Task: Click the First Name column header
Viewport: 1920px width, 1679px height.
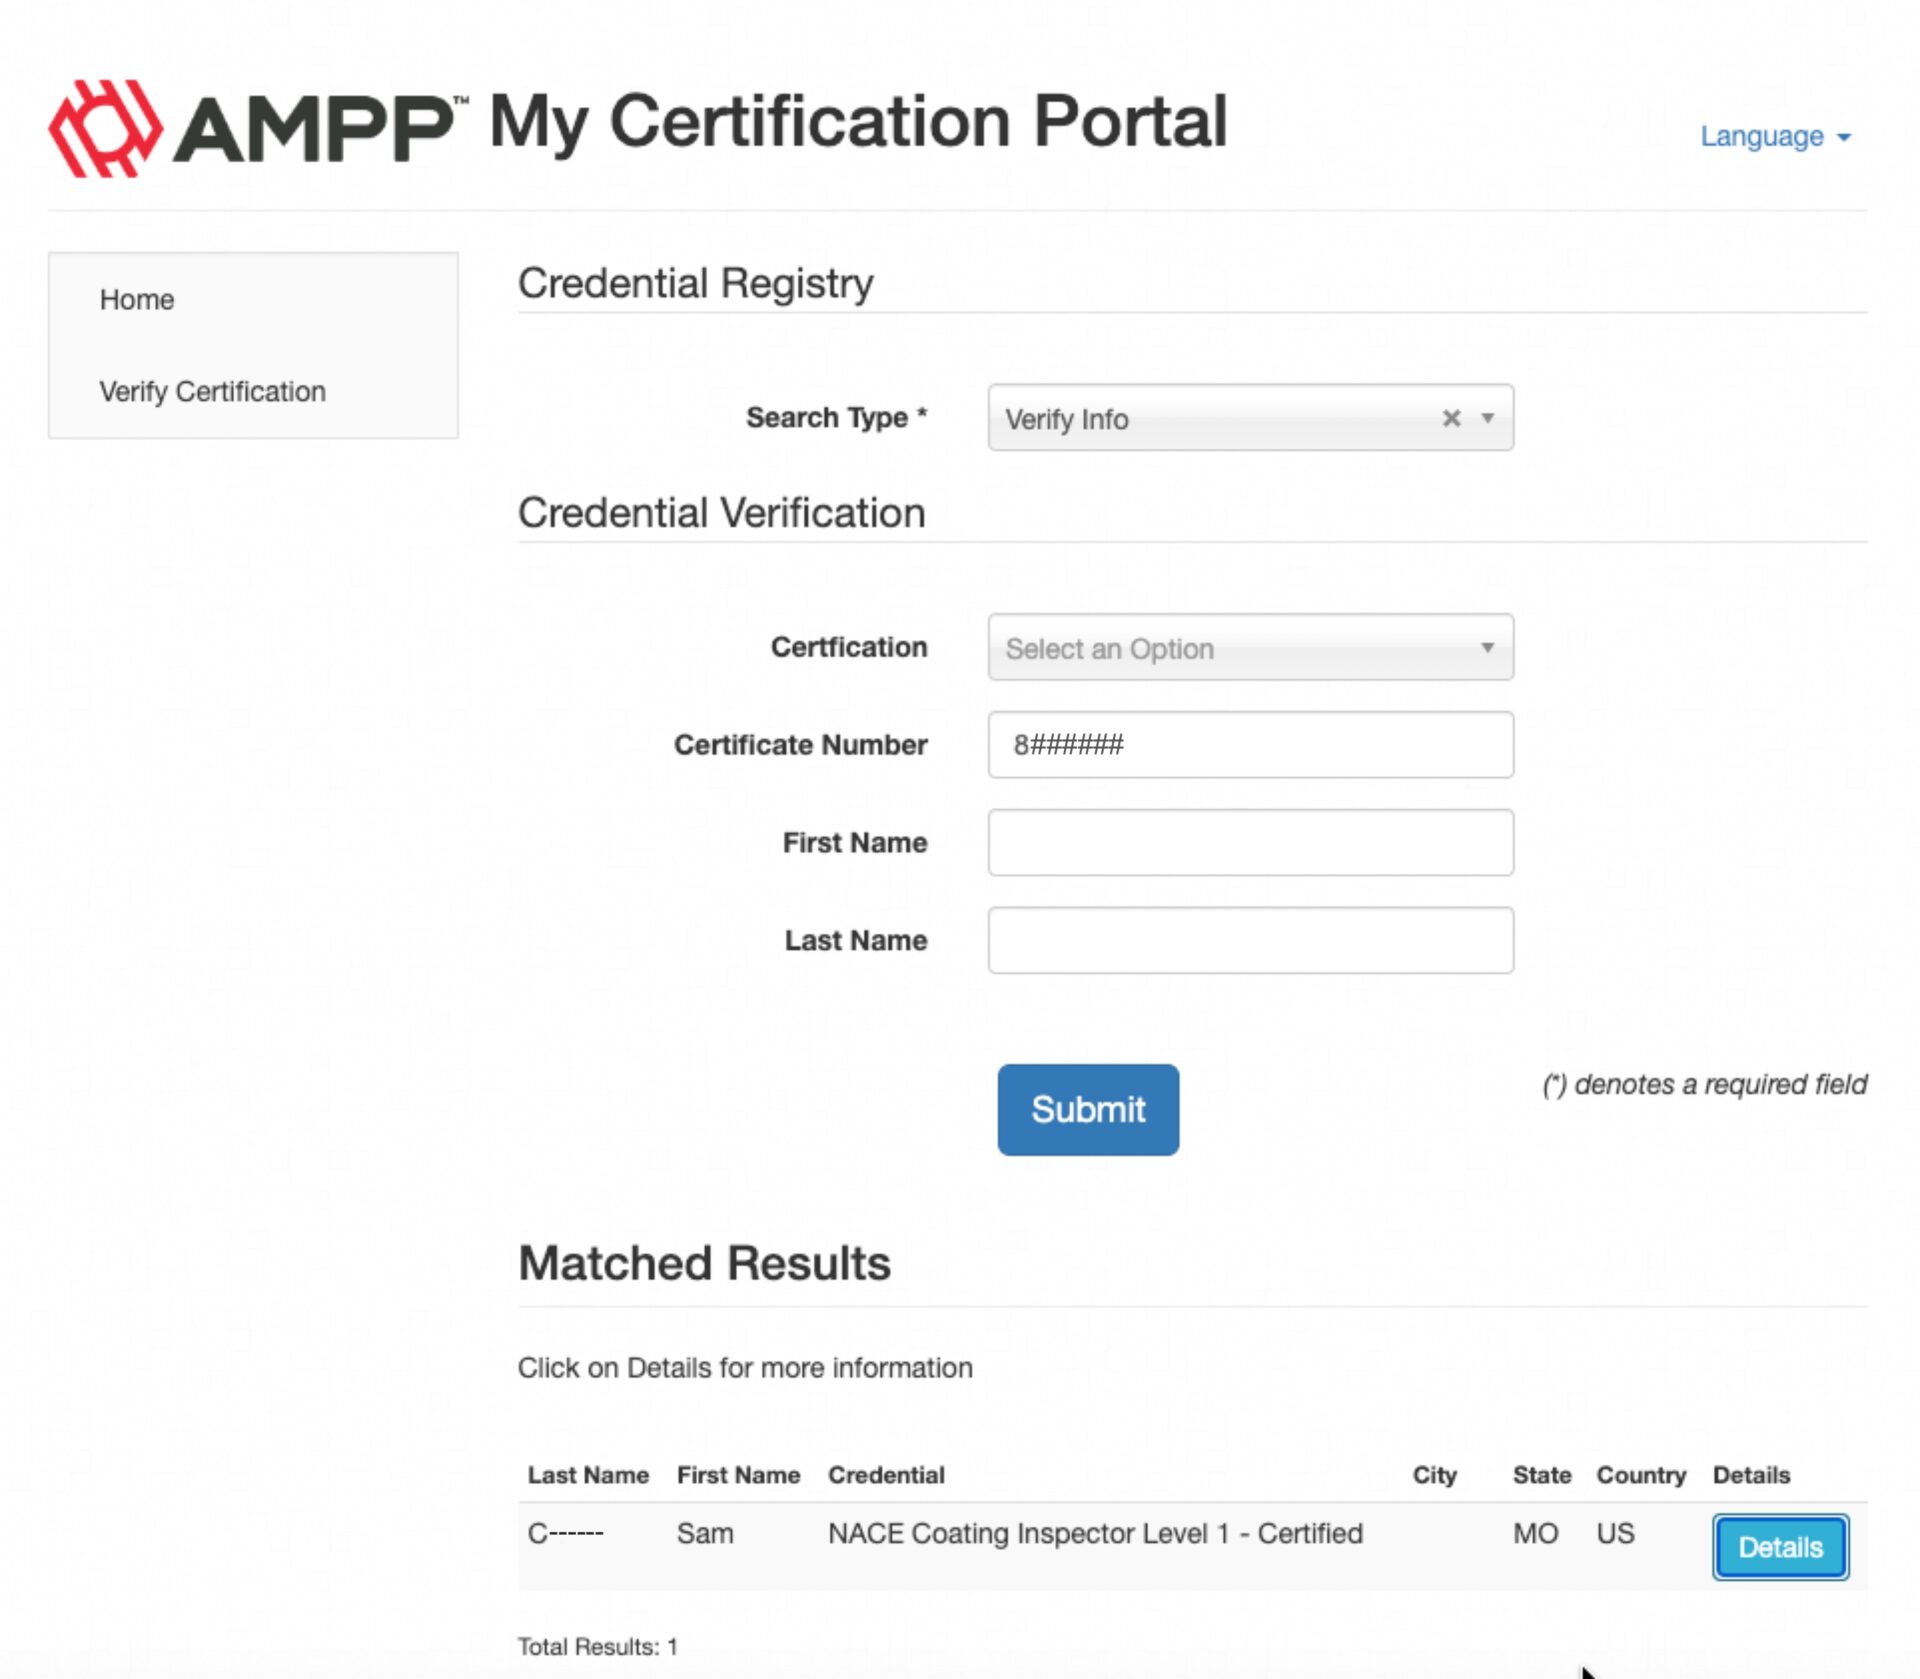Action: coord(738,1475)
